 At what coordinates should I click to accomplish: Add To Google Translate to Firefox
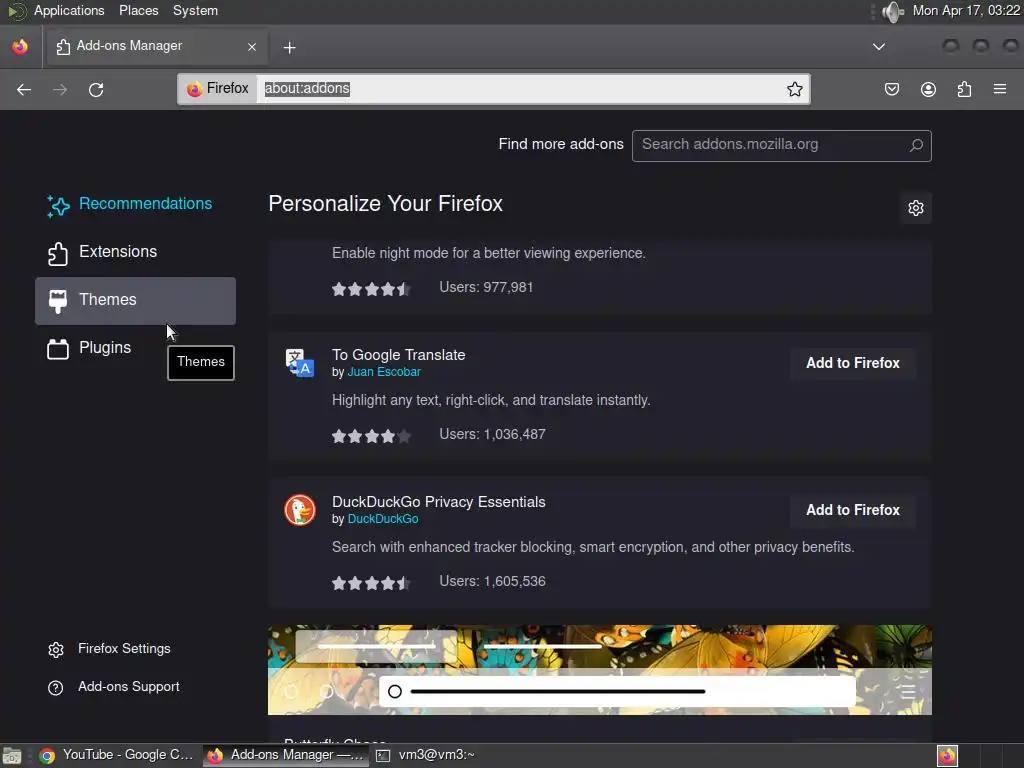[852, 363]
